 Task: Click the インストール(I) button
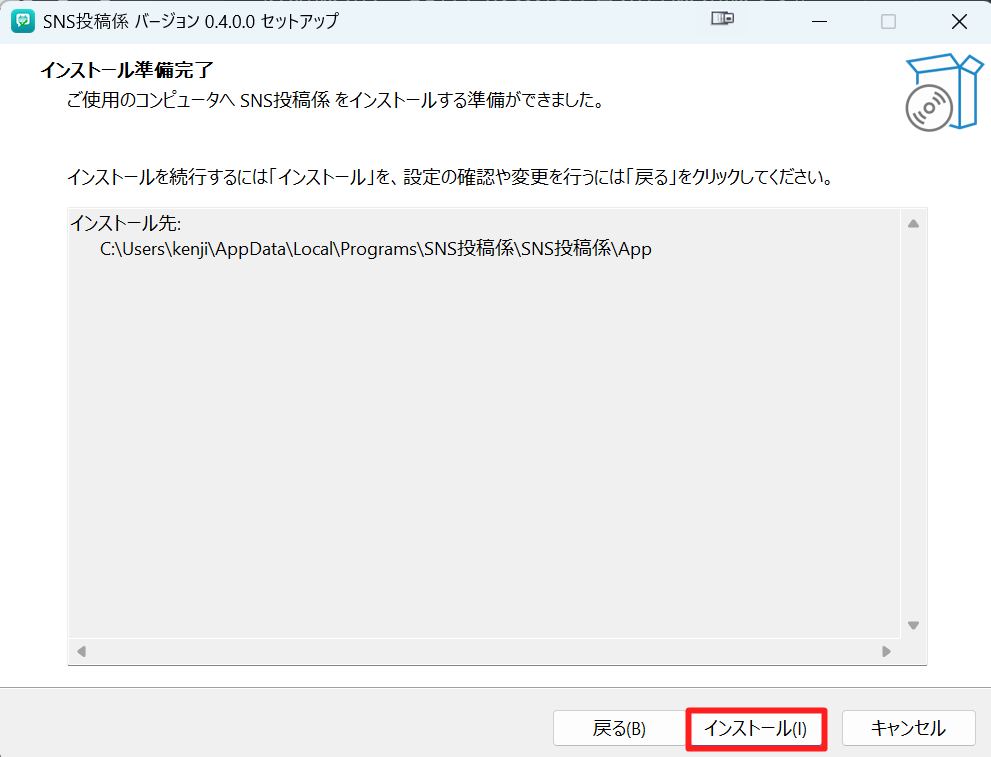click(x=756, y=729)
